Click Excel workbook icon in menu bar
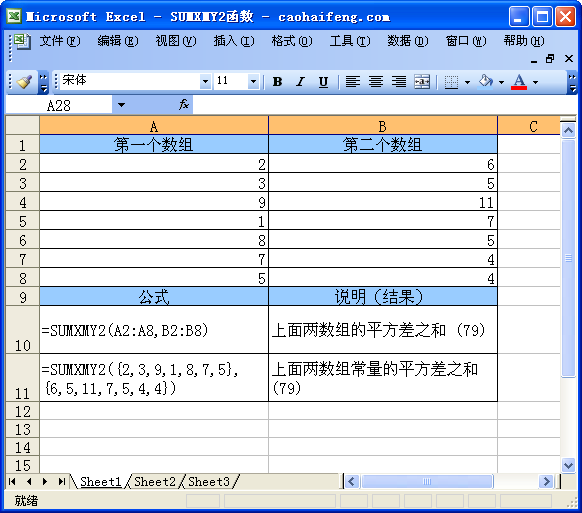 22,41
